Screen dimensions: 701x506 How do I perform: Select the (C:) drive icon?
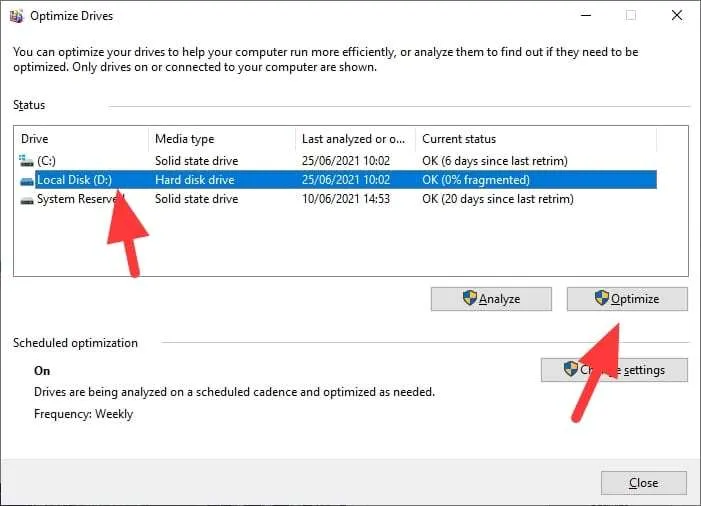[x=26, y=160]
